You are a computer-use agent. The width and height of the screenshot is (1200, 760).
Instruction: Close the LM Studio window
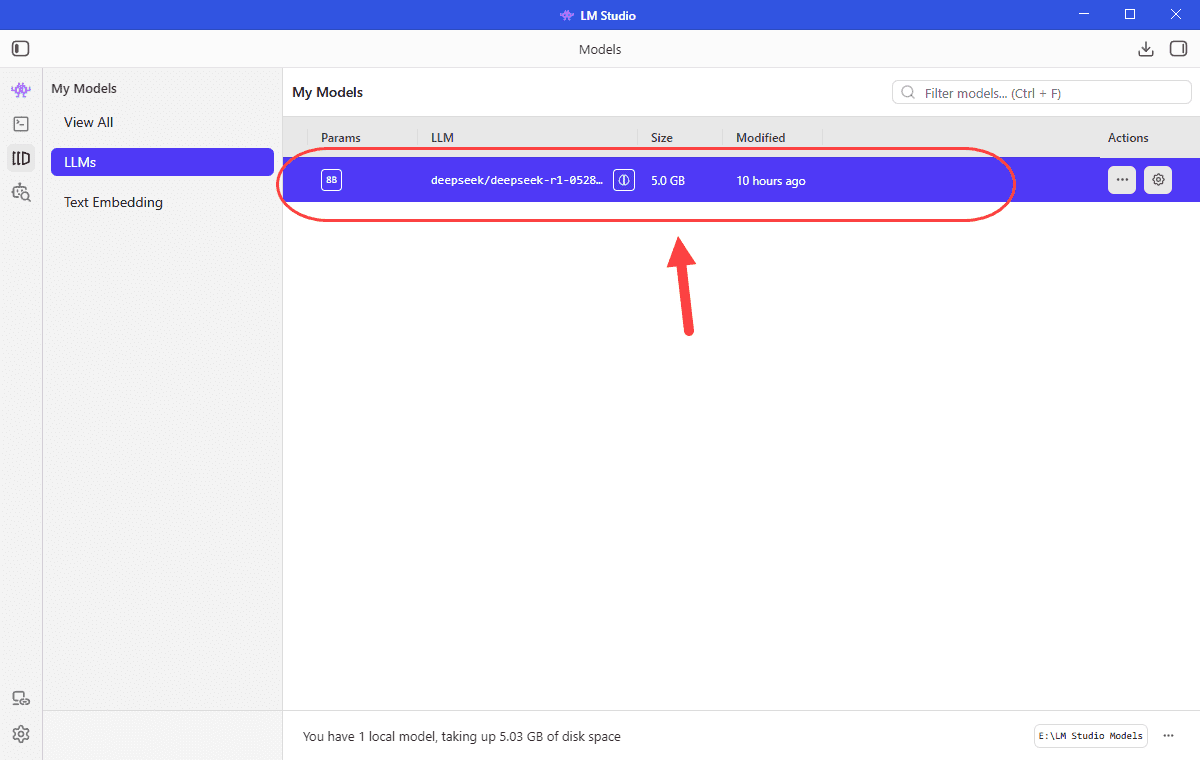pos(1176,14)
